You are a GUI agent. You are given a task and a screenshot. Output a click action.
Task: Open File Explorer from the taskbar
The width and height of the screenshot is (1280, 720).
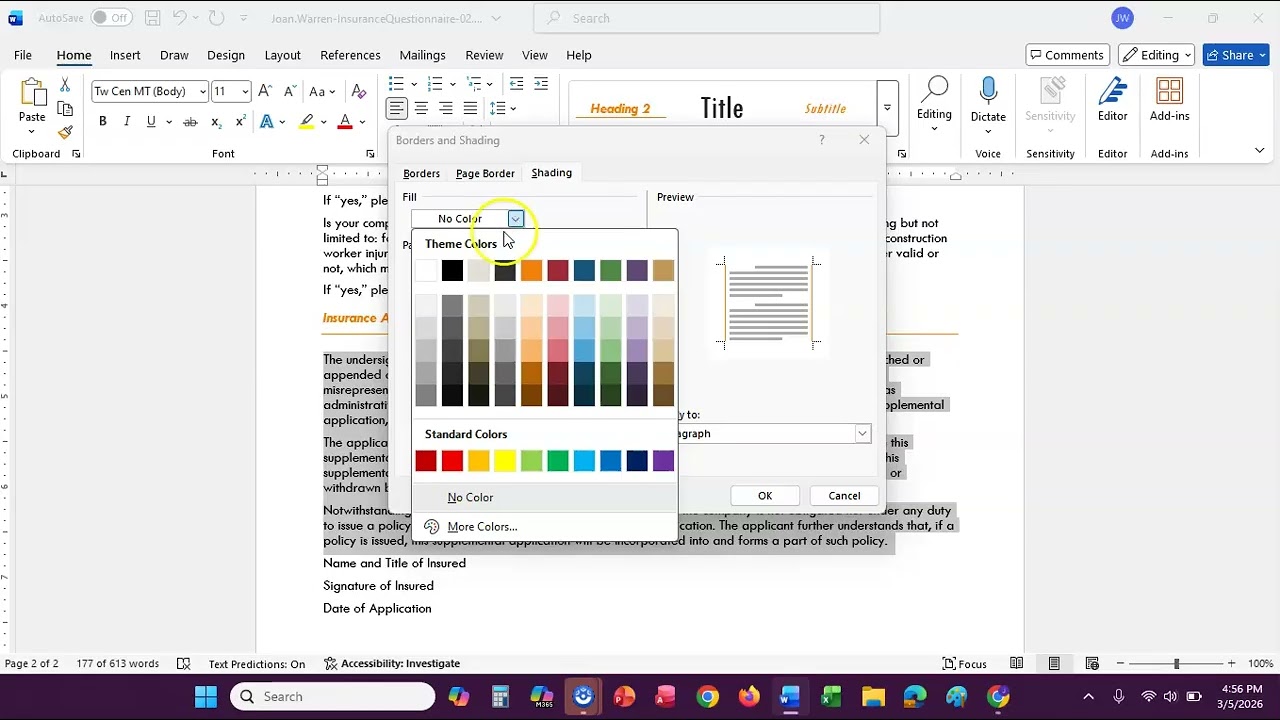coord(873,697)
